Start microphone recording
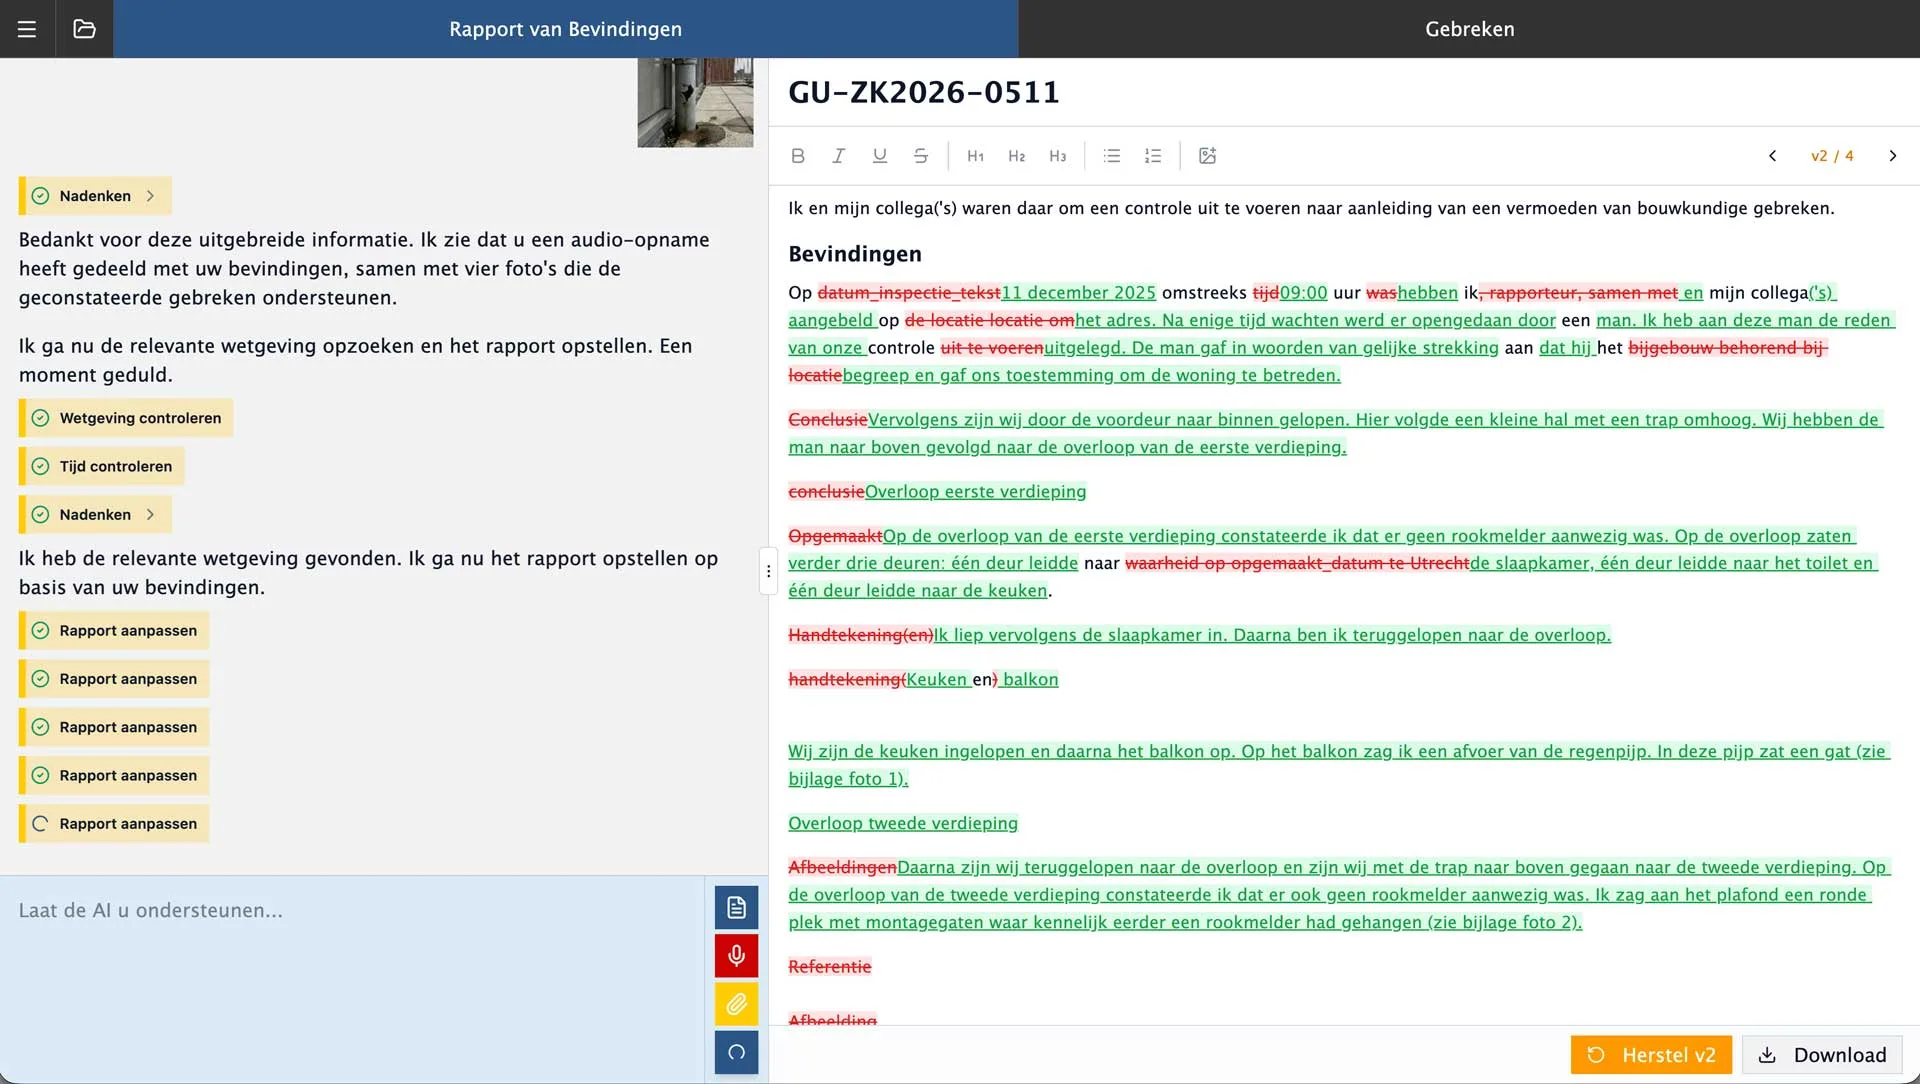 click(x=737, y=956)
